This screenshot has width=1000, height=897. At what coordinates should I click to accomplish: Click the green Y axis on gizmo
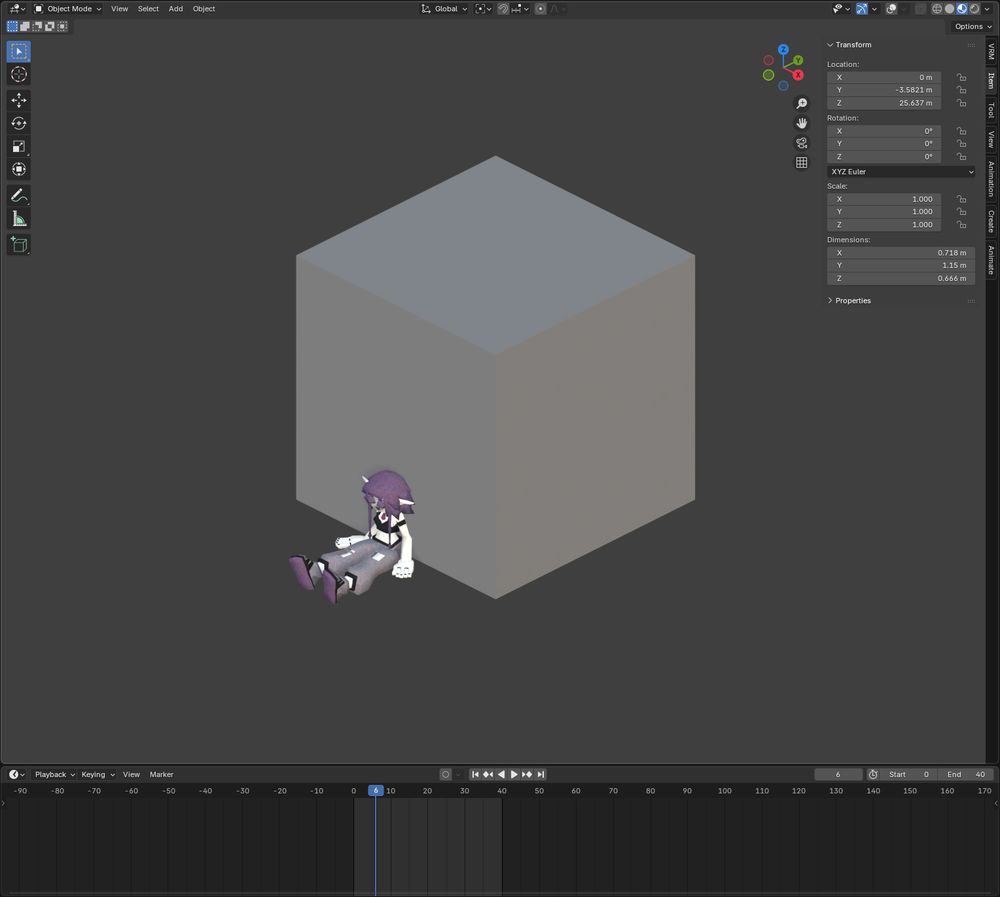point(798,60)
